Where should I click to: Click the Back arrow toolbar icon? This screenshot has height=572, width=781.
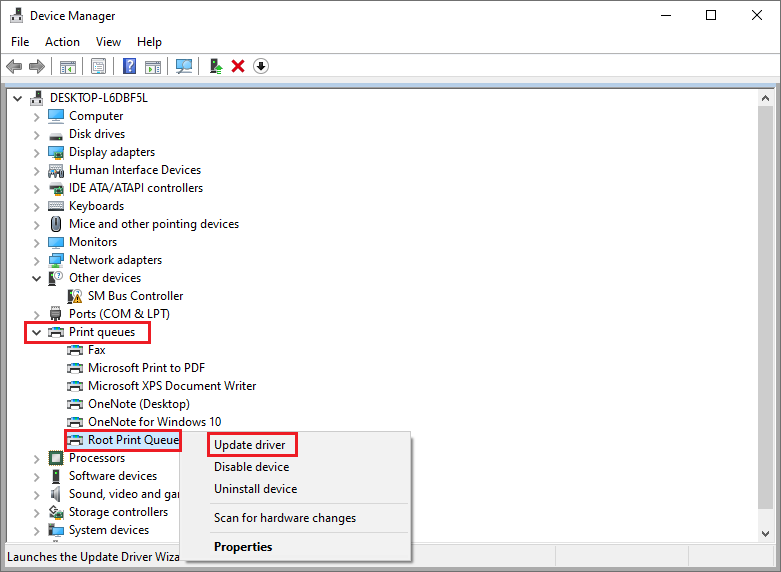(14, 66)
